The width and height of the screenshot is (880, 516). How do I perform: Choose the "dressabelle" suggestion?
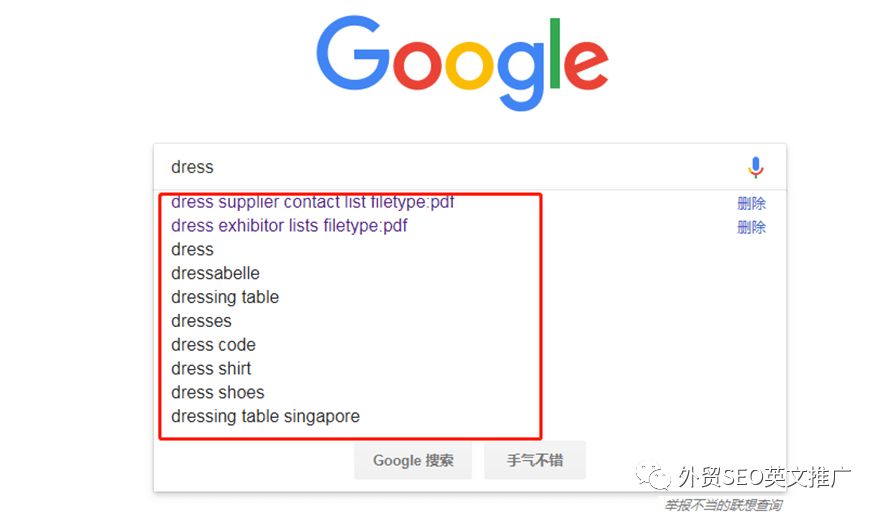pos(215,273)
